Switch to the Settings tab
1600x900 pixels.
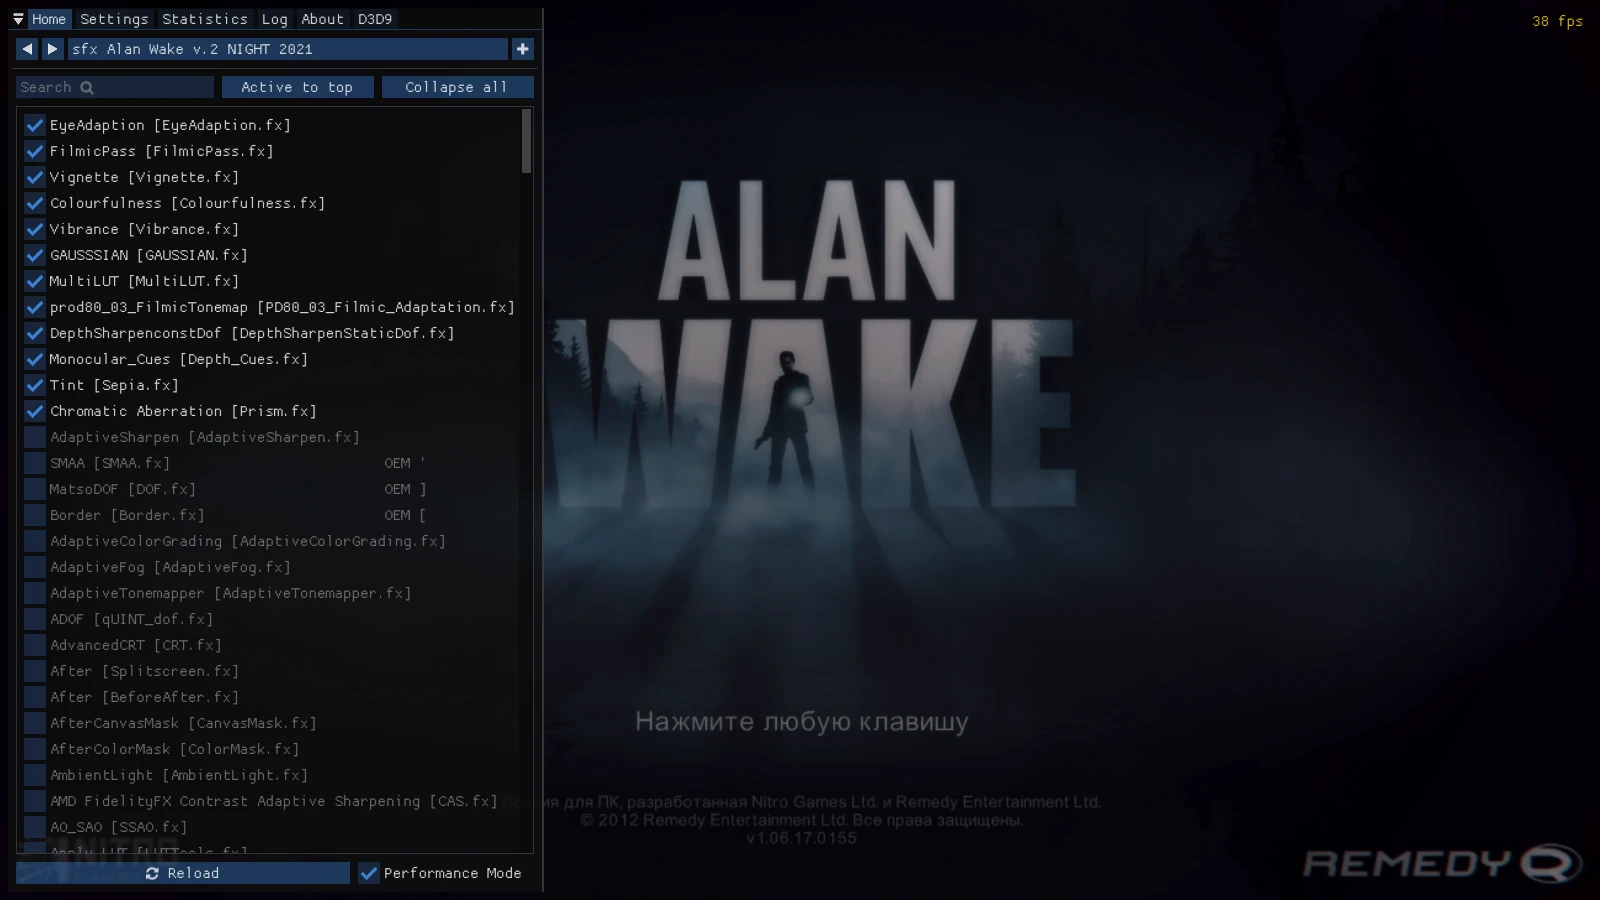coord(114,19)
